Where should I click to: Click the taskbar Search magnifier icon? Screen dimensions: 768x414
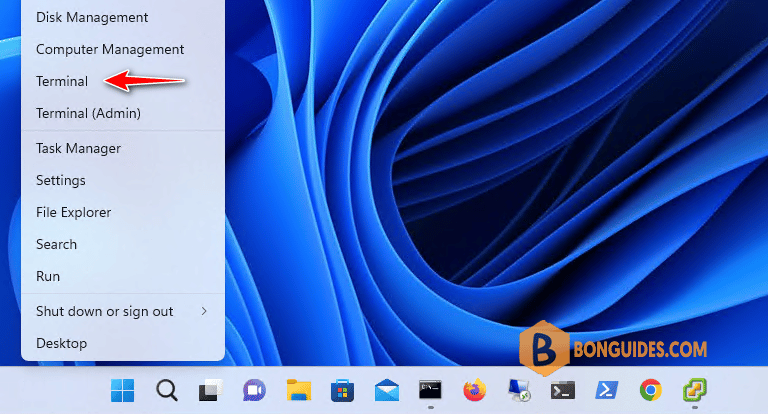(x=167, y=390)
